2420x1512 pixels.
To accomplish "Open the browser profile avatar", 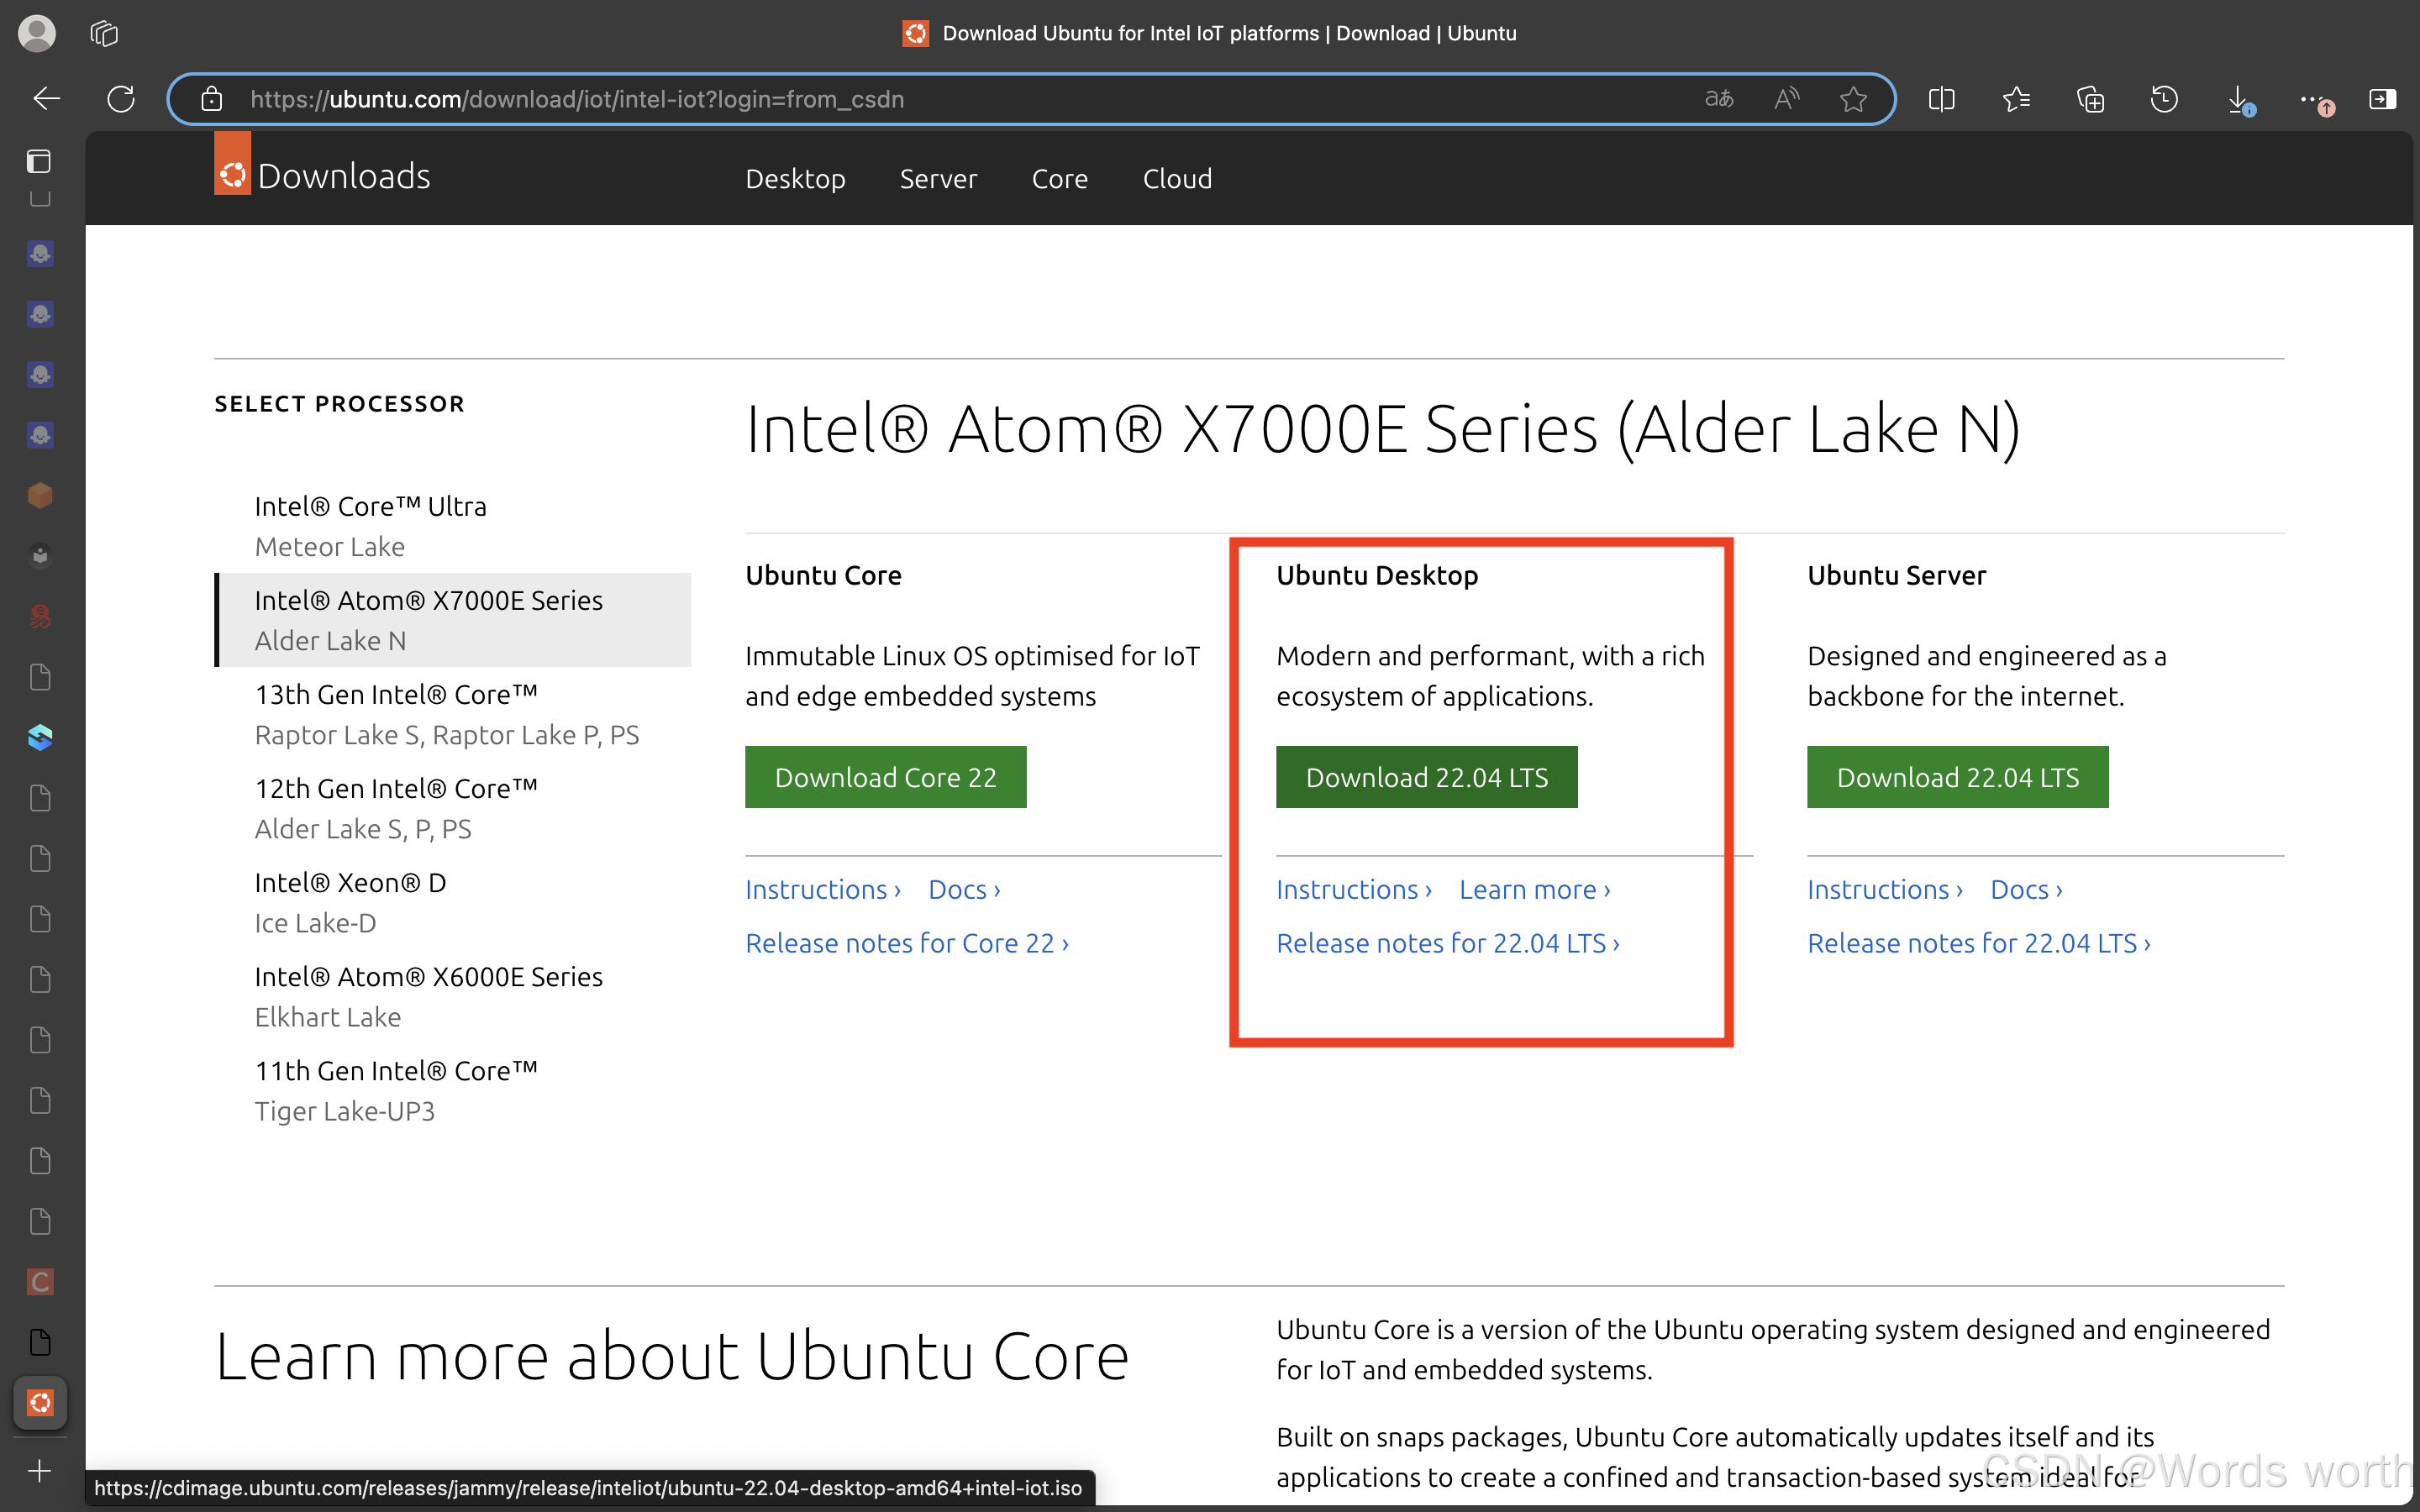I will point(37,33).
